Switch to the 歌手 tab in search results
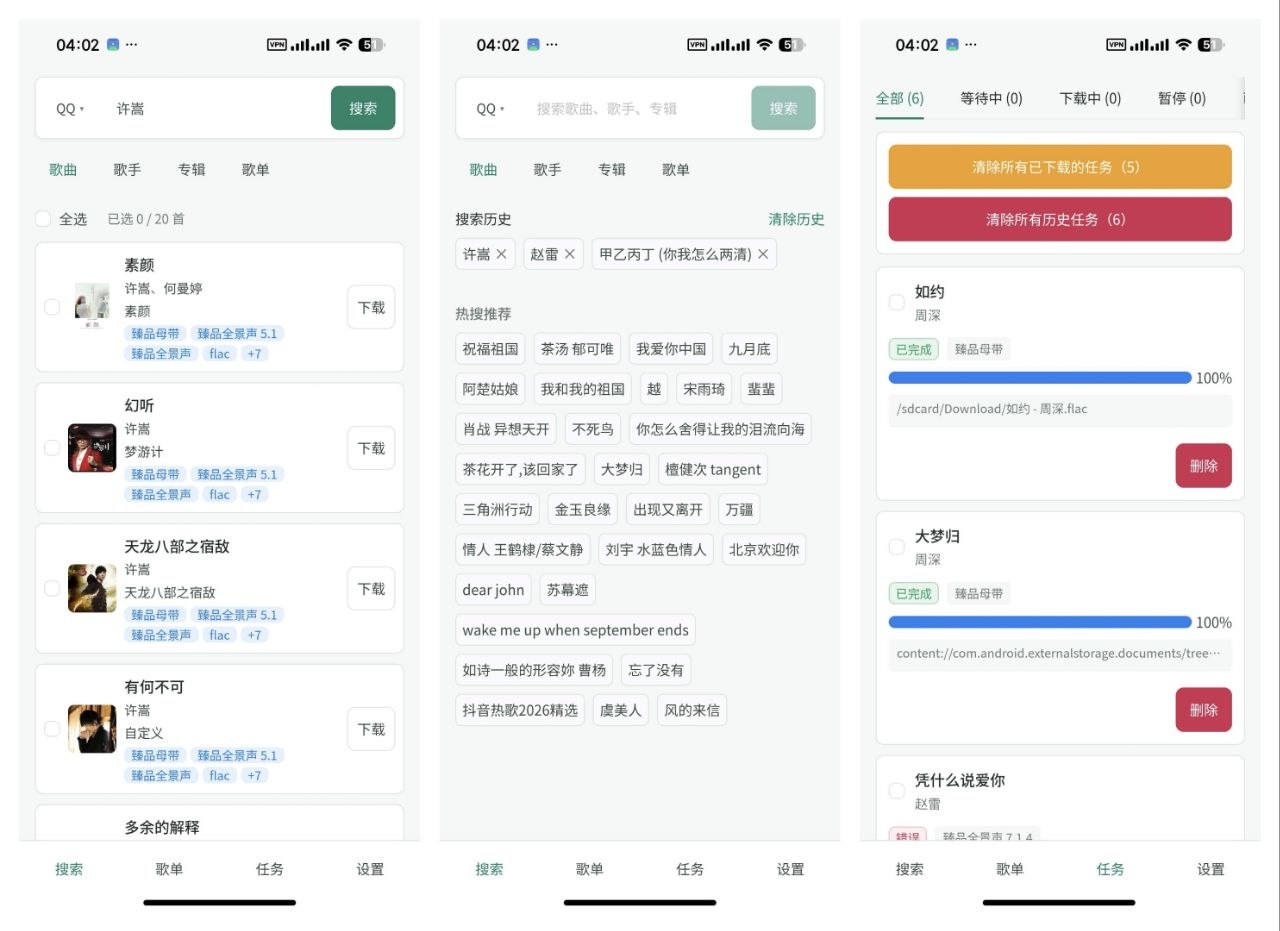This screenshot has height=931, width=1280. pyautogui.click(x=127, y=169)
